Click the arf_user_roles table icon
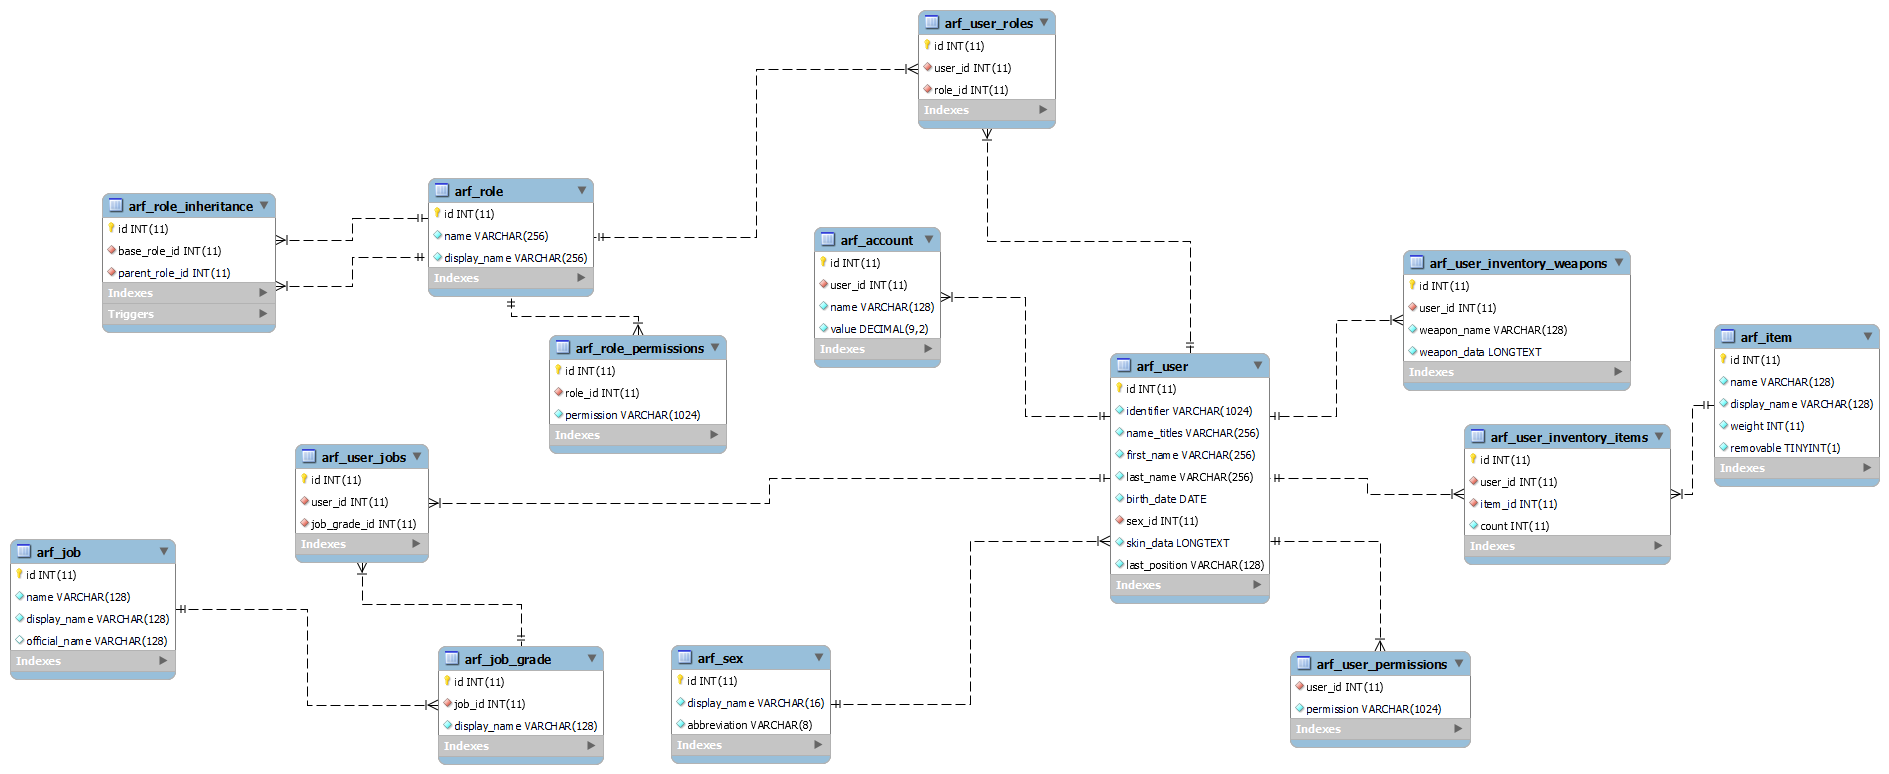The height and width of the screenshot is (774, 1889). (x=932, y=22)
